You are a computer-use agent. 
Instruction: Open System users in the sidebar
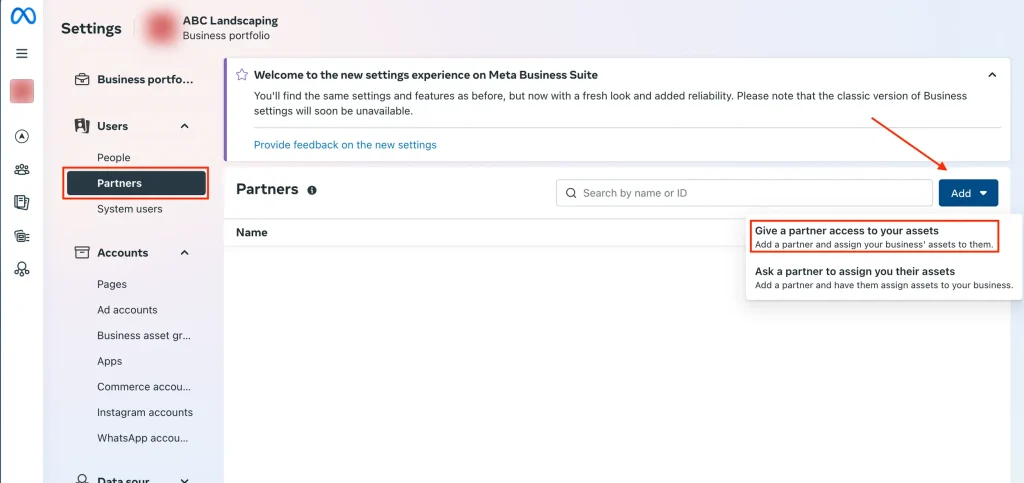[x=130, y=209]
